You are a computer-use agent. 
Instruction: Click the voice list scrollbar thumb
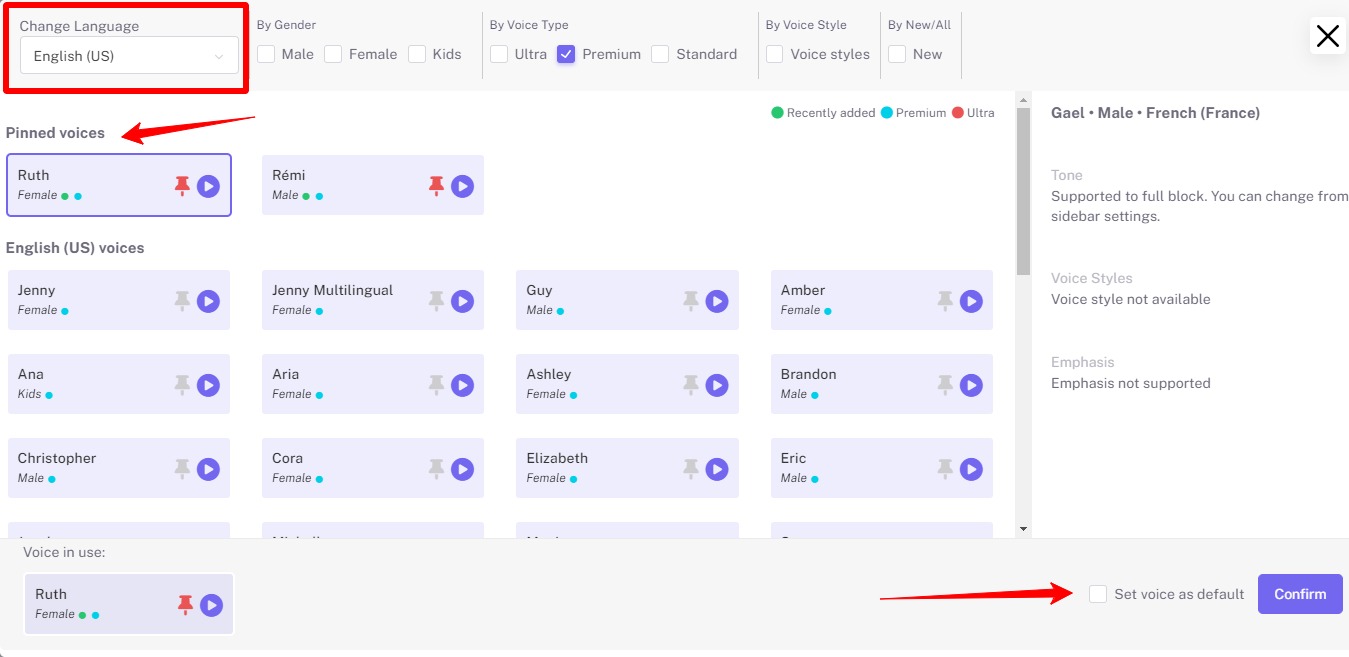tap(1023, 191)
